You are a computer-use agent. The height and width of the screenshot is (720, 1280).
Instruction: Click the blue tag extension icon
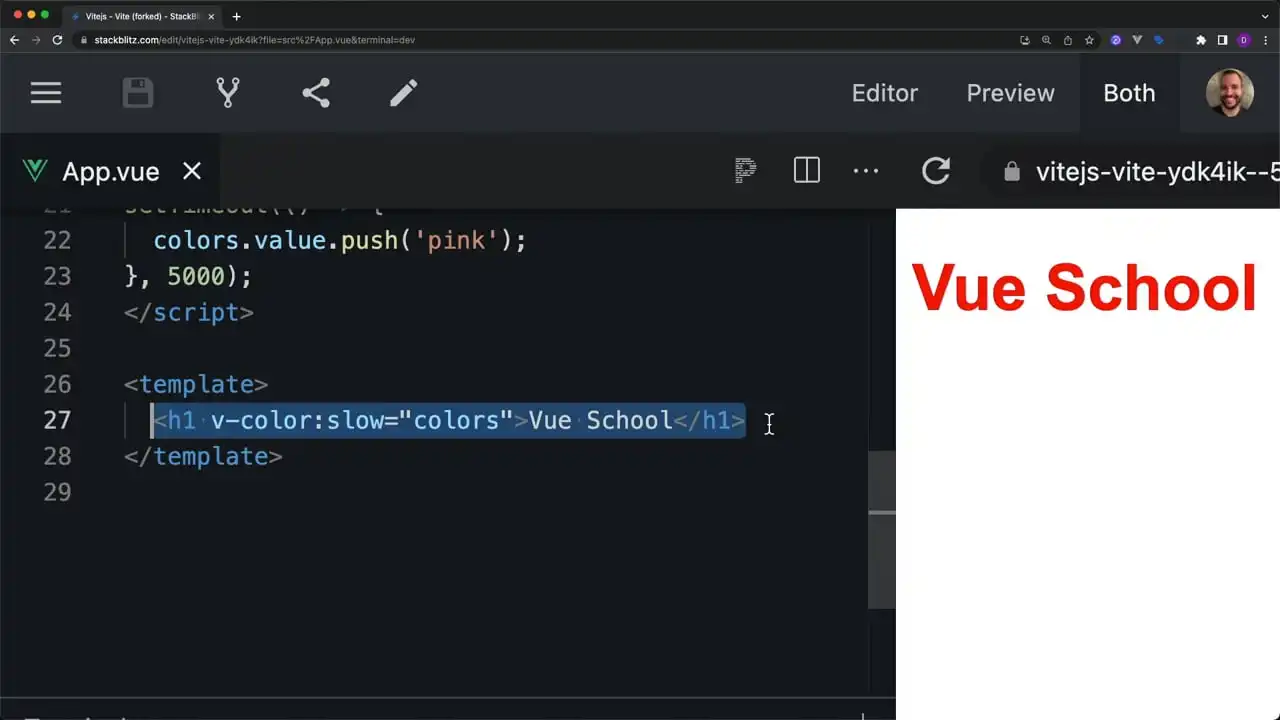click(1159, 40)
